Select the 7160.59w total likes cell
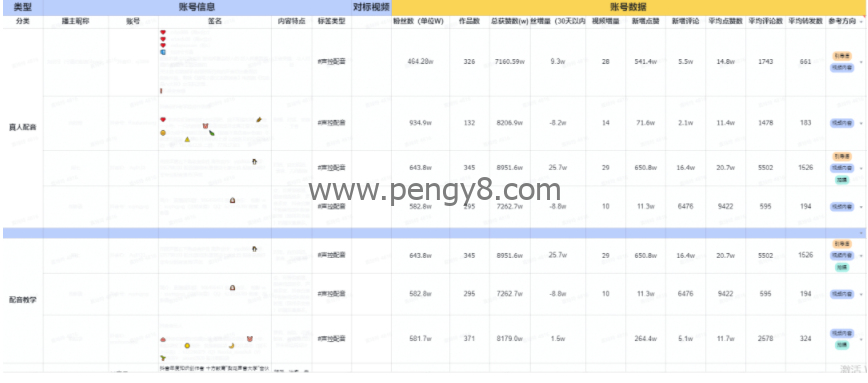 (x=510, y=62)
